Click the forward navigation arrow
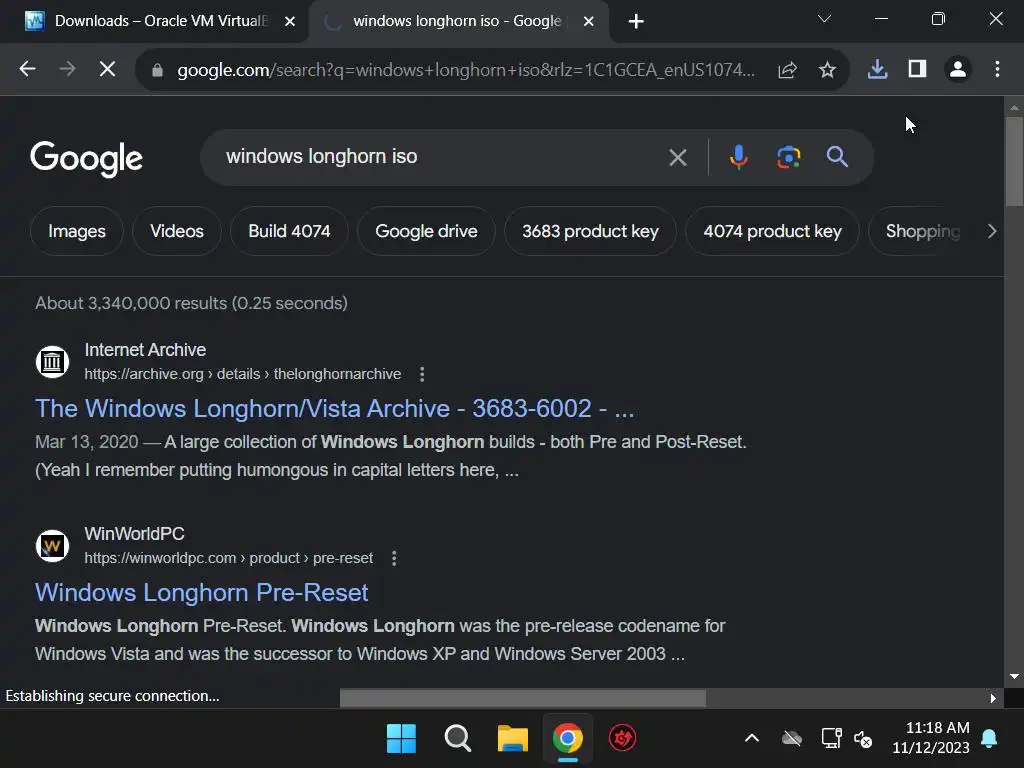1024x768 pixels. pos(67,69)
